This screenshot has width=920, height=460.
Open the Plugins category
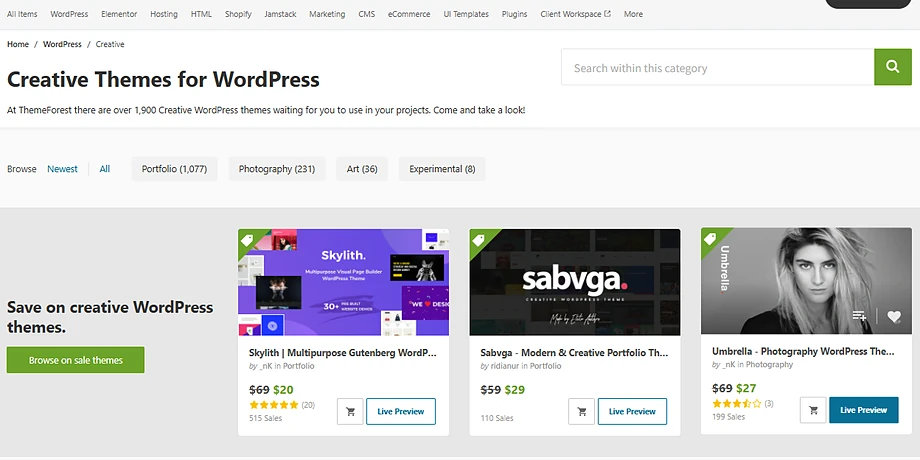point(515,14)
